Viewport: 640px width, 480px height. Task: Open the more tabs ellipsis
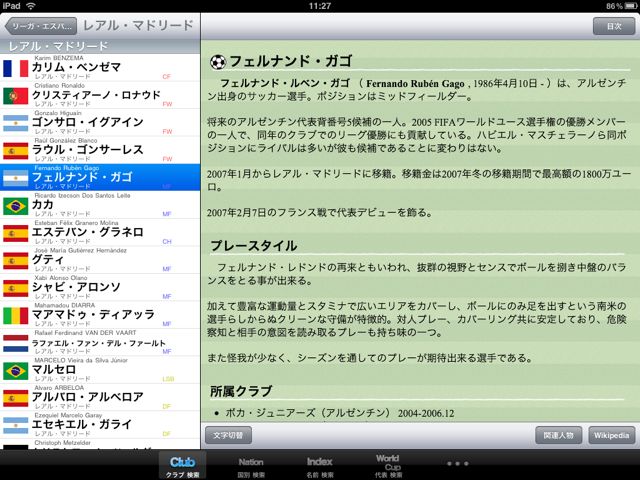tap(458, 464)
